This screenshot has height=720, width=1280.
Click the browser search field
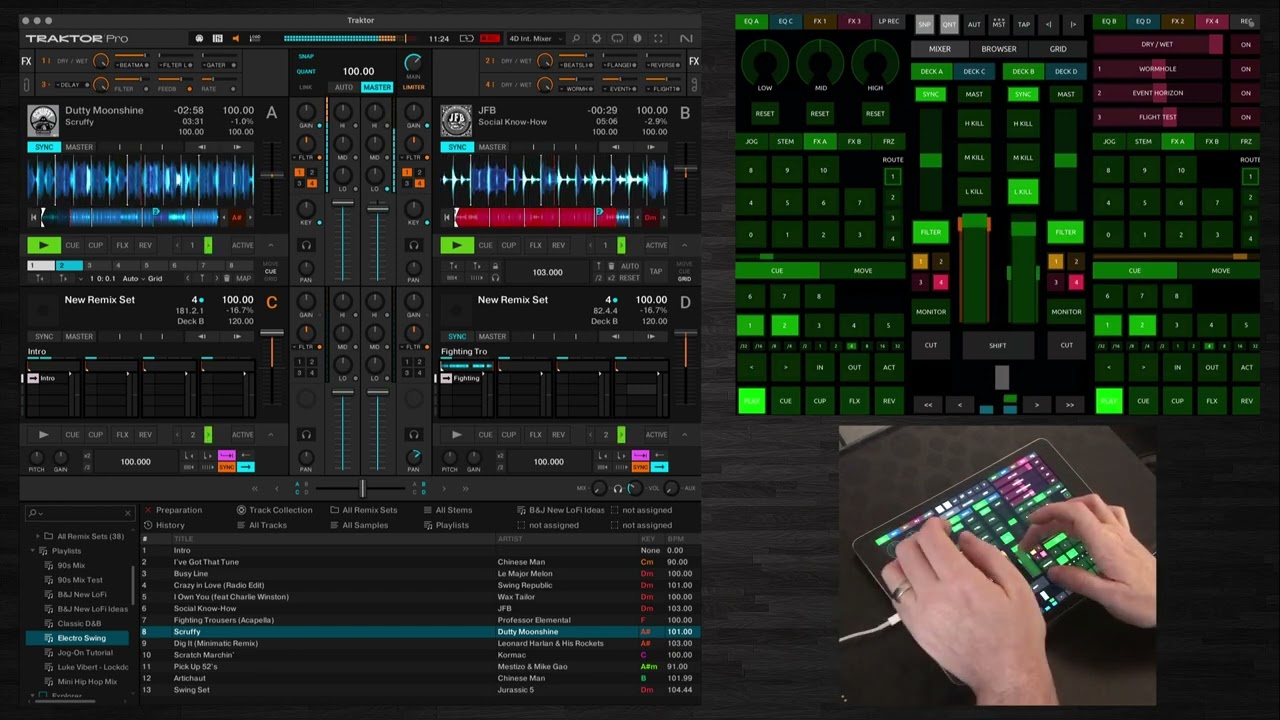pos(79,513)
